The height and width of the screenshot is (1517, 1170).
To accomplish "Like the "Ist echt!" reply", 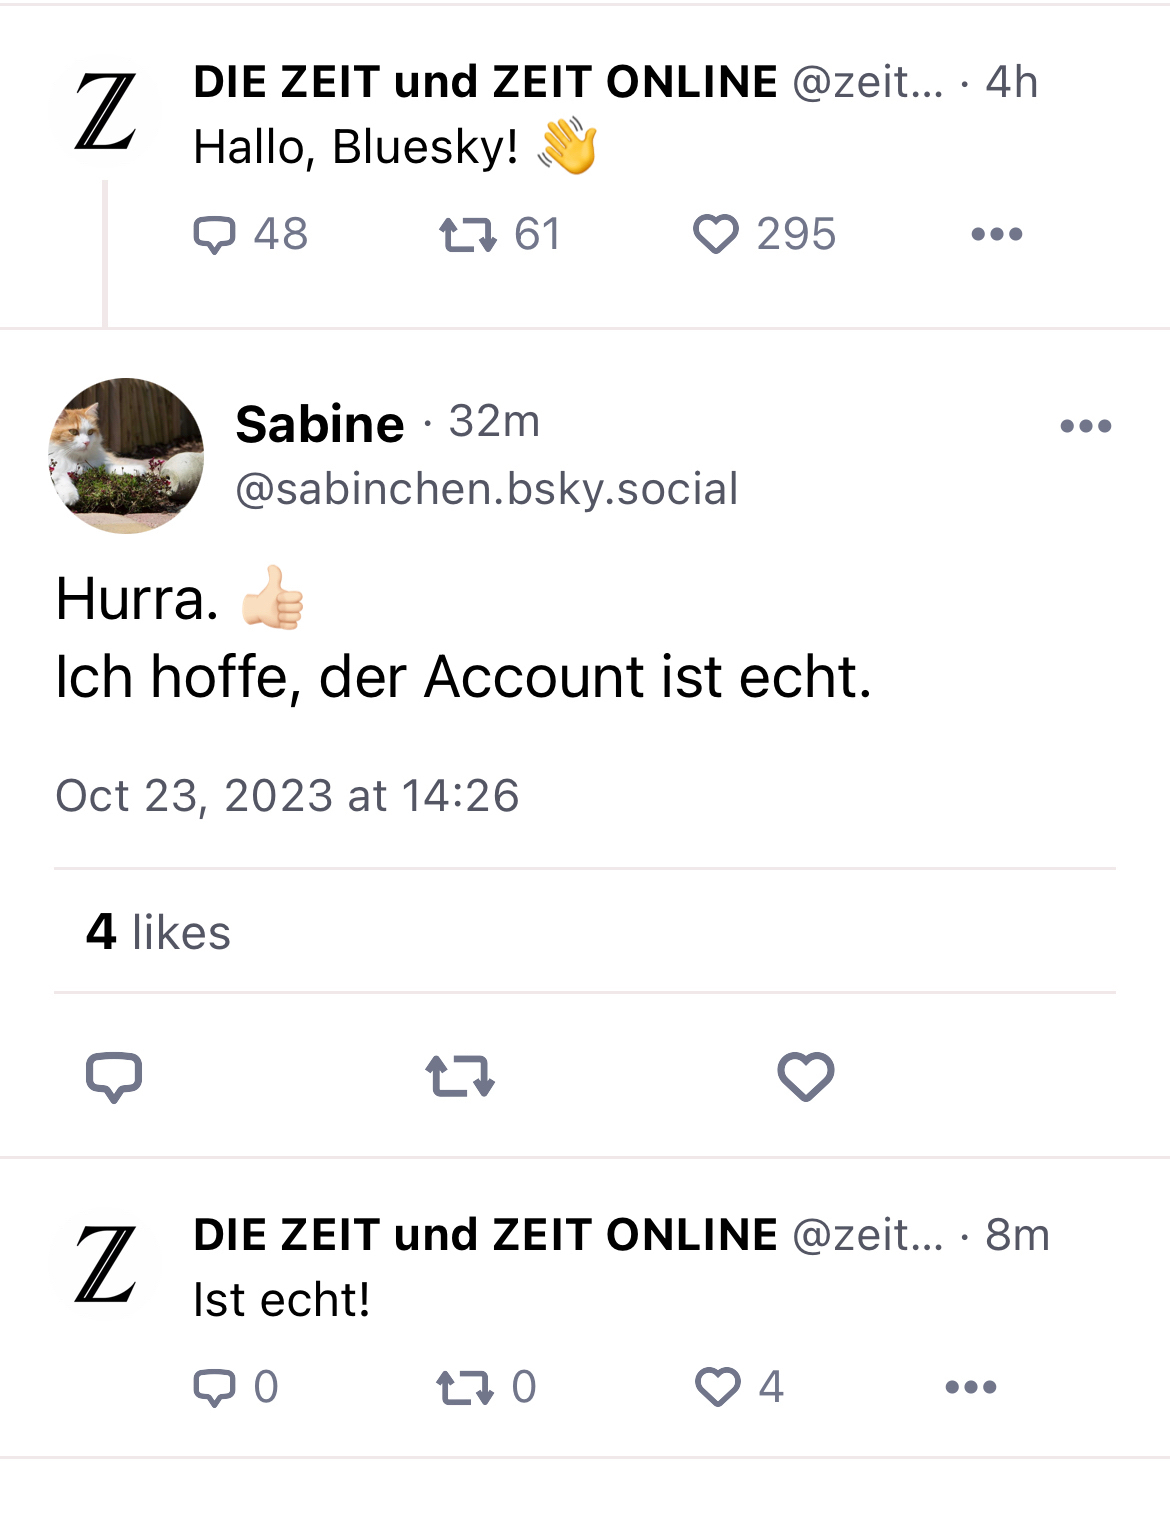I will tap(718, 1388).
